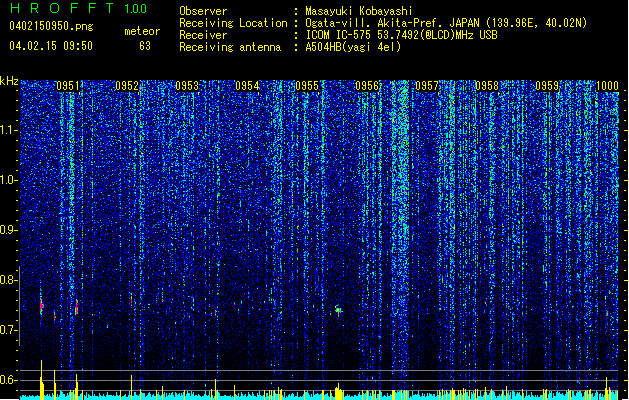Screen dimensions: 629x400
Task: Click the 0.9 kHz frequency label
Action: (x=9, y=230)
